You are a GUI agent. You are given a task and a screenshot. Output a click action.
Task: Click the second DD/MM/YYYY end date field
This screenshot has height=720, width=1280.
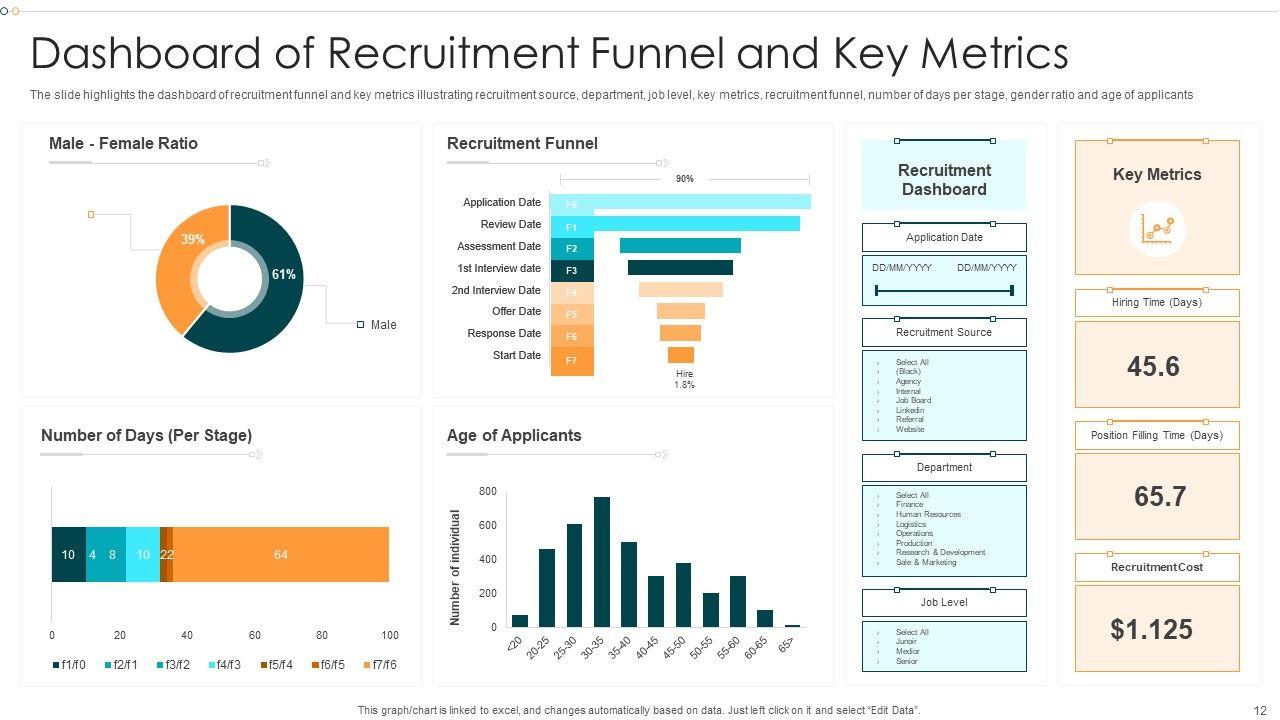click(987, 268)
